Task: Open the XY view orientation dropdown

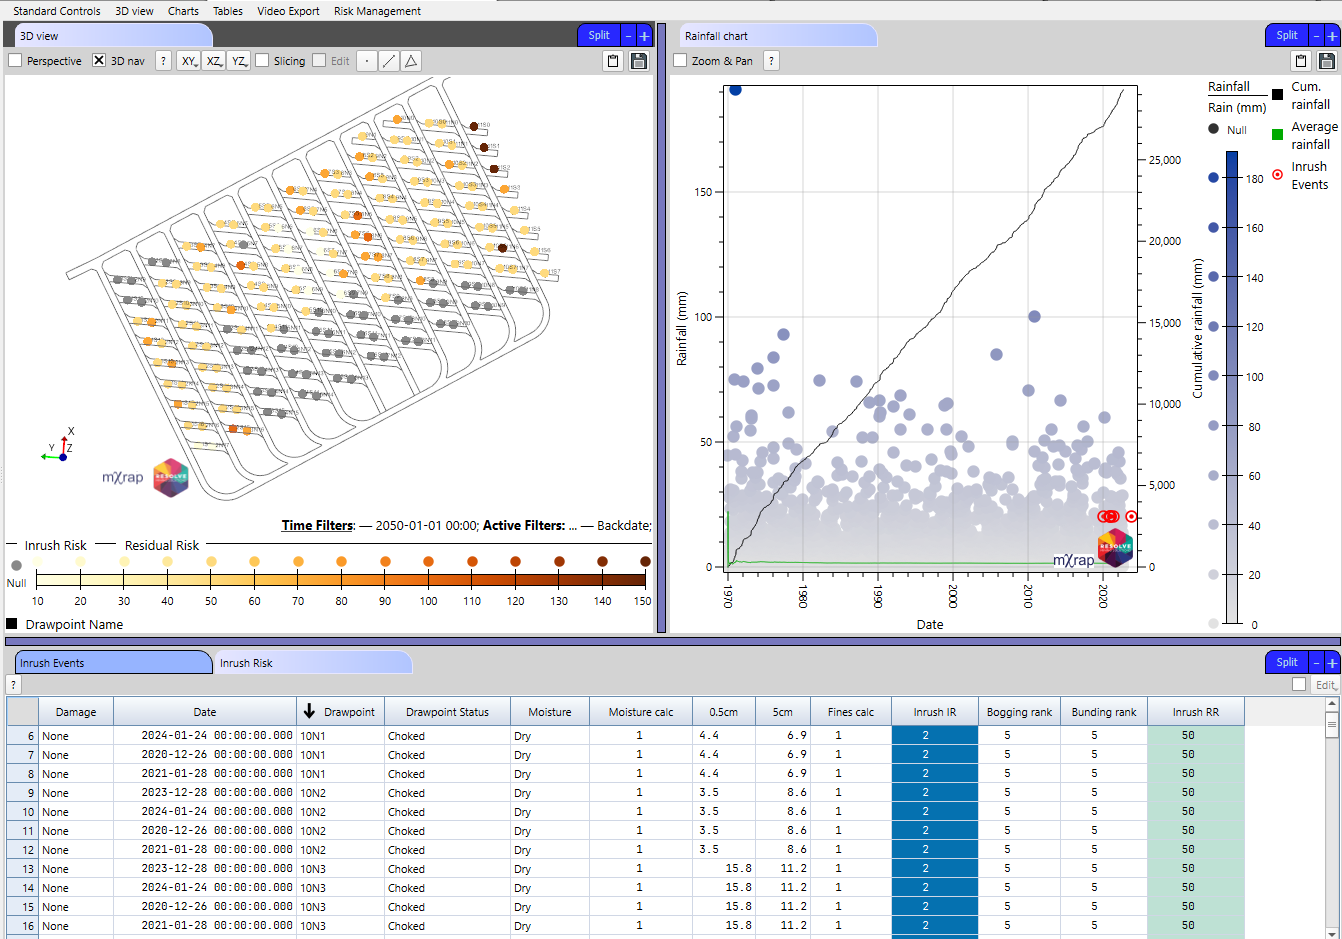Action: point(188,61)
